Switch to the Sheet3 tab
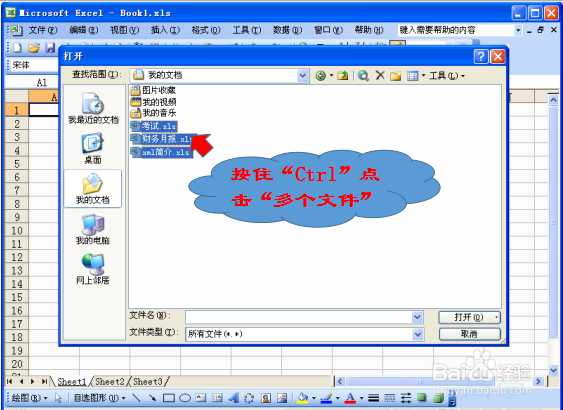Viewport: 563px width, 410px height. (x=148, y=381)
